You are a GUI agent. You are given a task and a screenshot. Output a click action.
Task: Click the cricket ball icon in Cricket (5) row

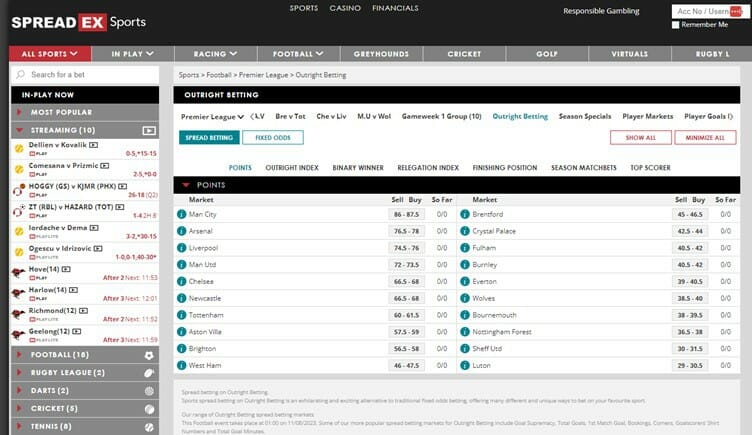149,409
